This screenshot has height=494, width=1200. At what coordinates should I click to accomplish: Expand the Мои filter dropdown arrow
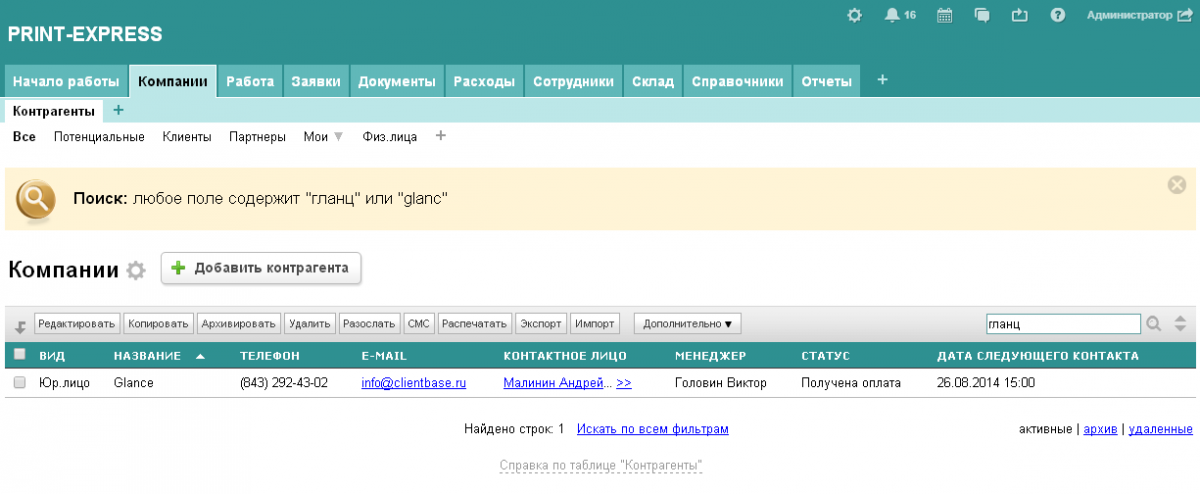[x=338, y=137]
